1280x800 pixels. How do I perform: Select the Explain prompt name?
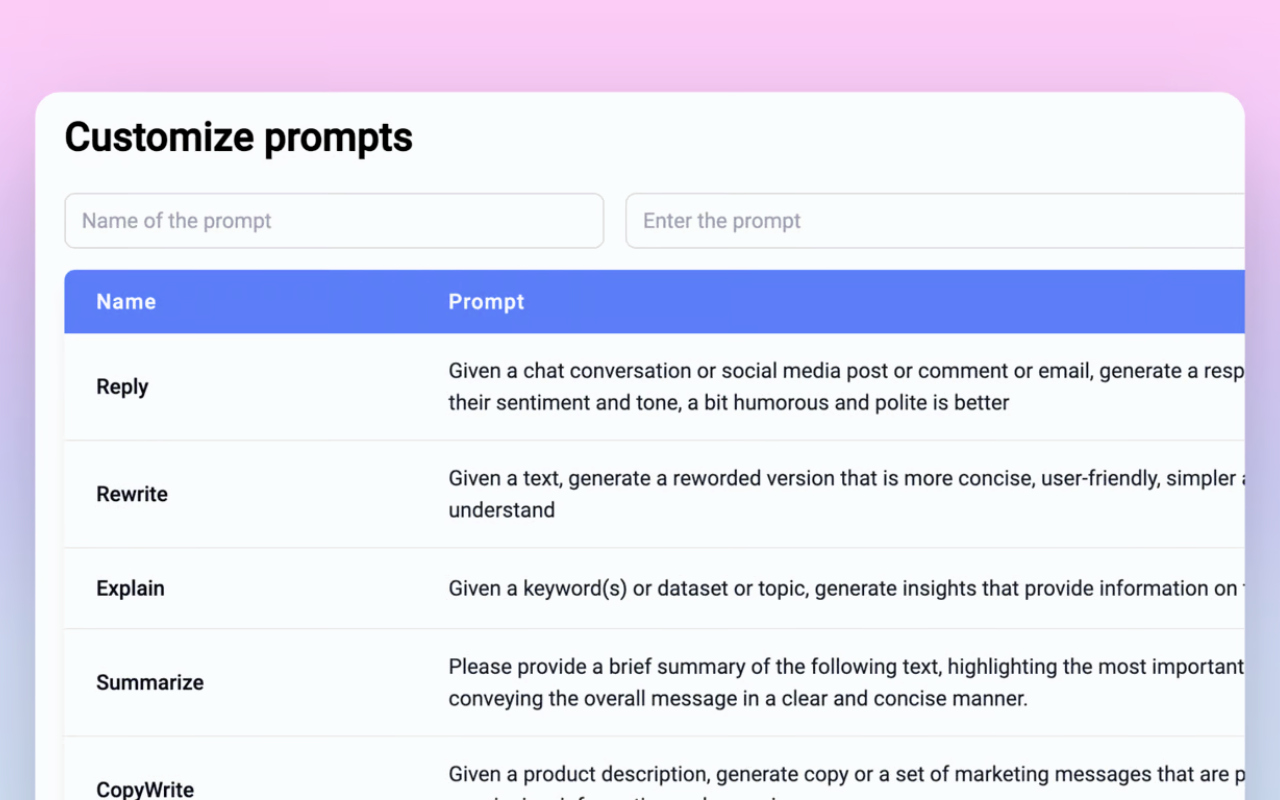[130, 589]
